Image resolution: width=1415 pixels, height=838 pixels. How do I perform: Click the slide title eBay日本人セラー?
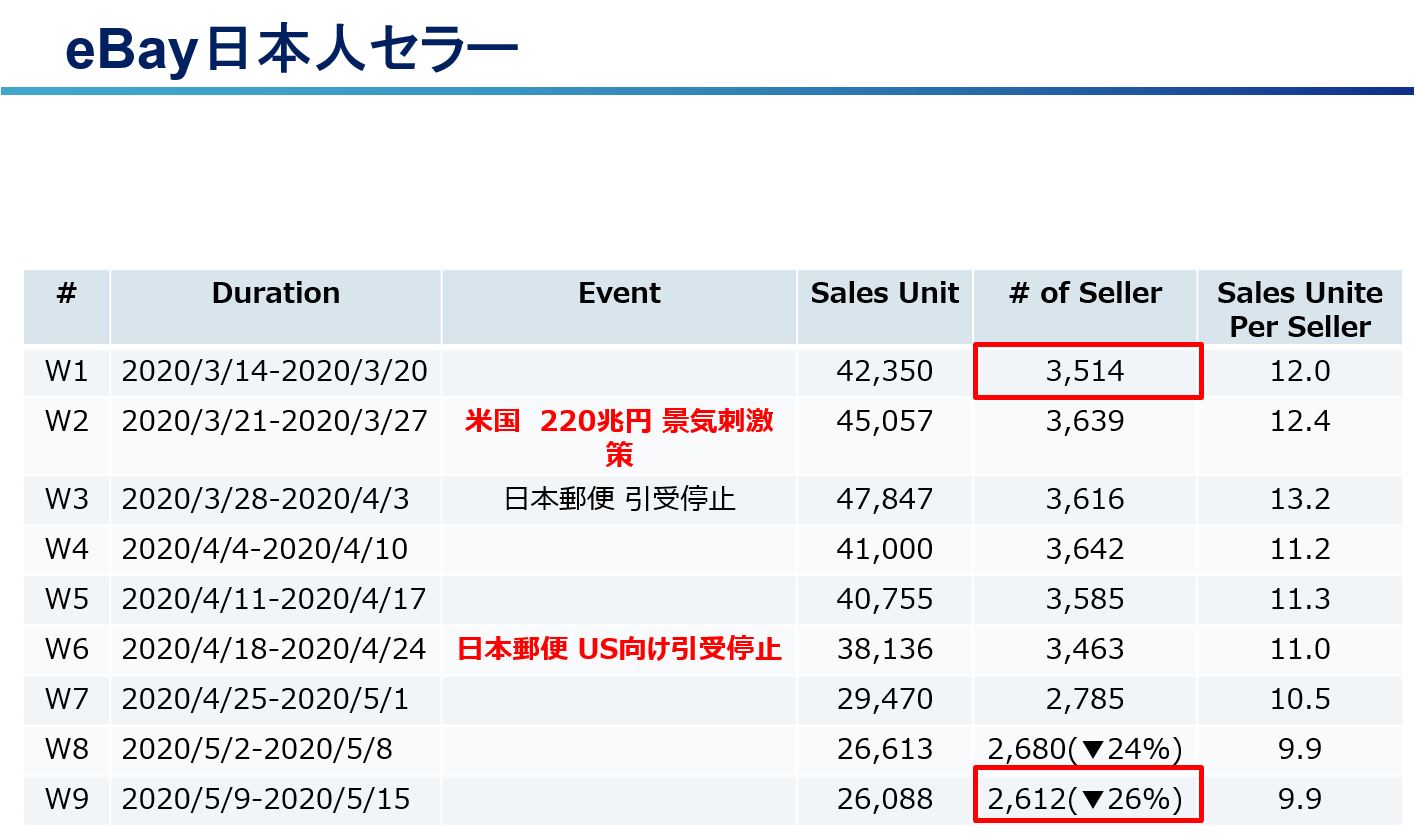pyautogui.click(x=291, y=50)
